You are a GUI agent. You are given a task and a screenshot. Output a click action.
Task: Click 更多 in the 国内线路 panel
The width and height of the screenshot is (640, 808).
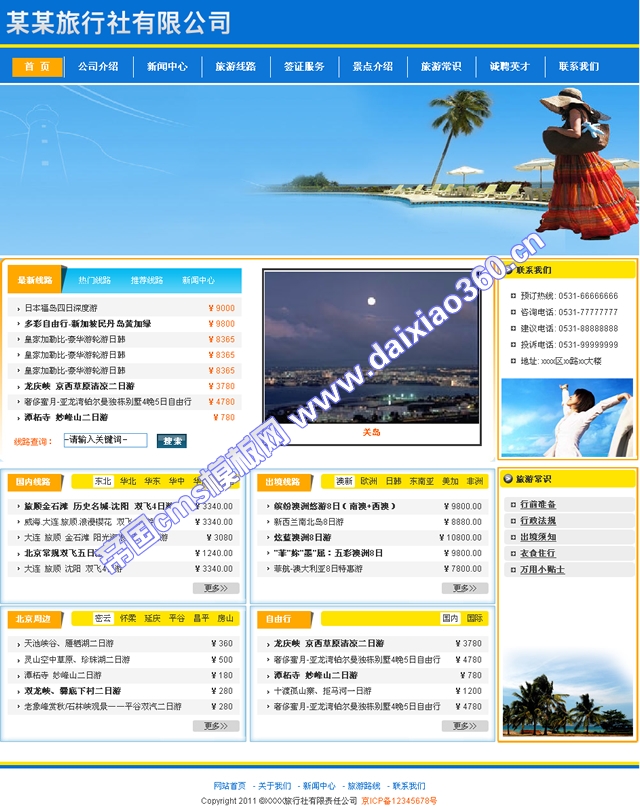click(216, 588)
